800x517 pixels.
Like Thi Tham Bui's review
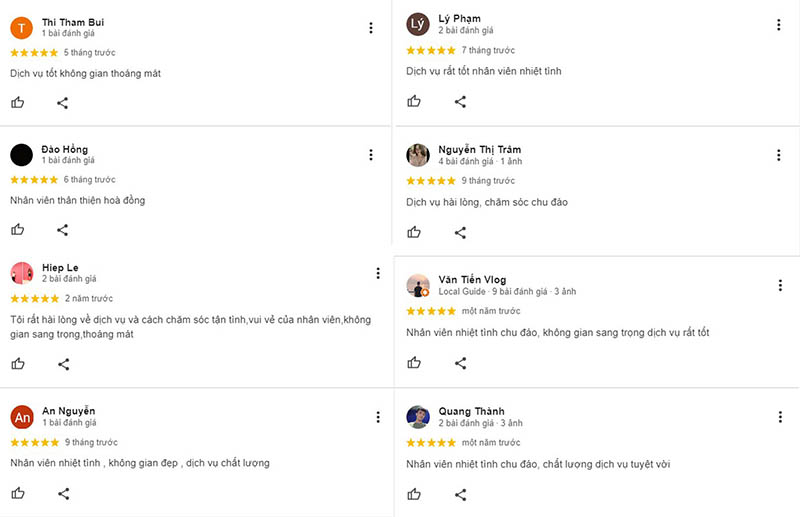coord(18,102)
